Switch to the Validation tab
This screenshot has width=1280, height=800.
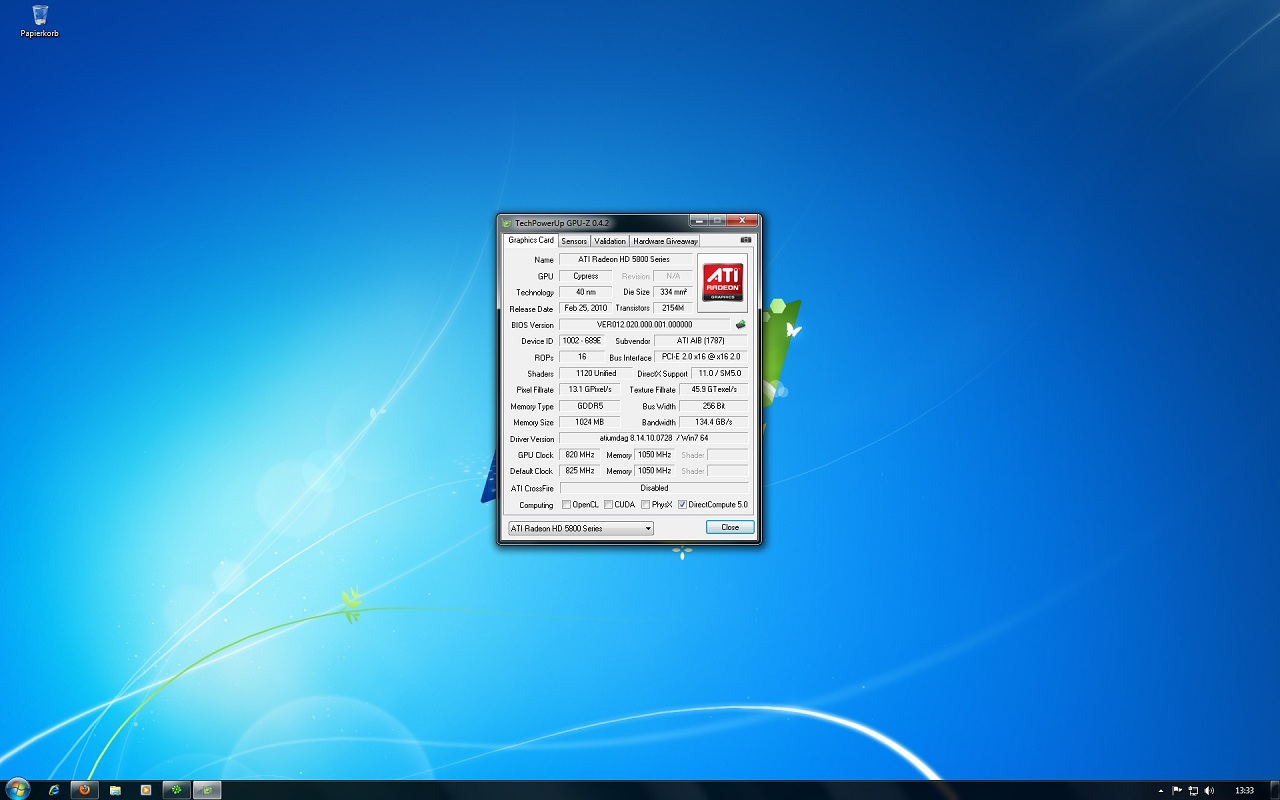click(x=610, y=241)
